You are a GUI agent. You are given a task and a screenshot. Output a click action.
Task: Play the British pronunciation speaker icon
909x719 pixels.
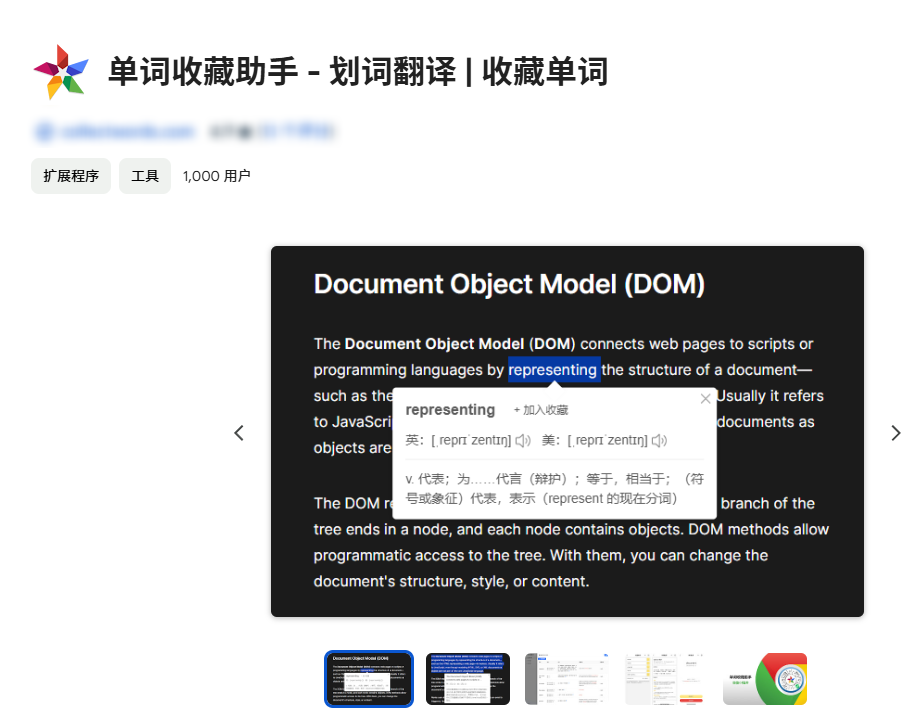(x=523, y=440)
